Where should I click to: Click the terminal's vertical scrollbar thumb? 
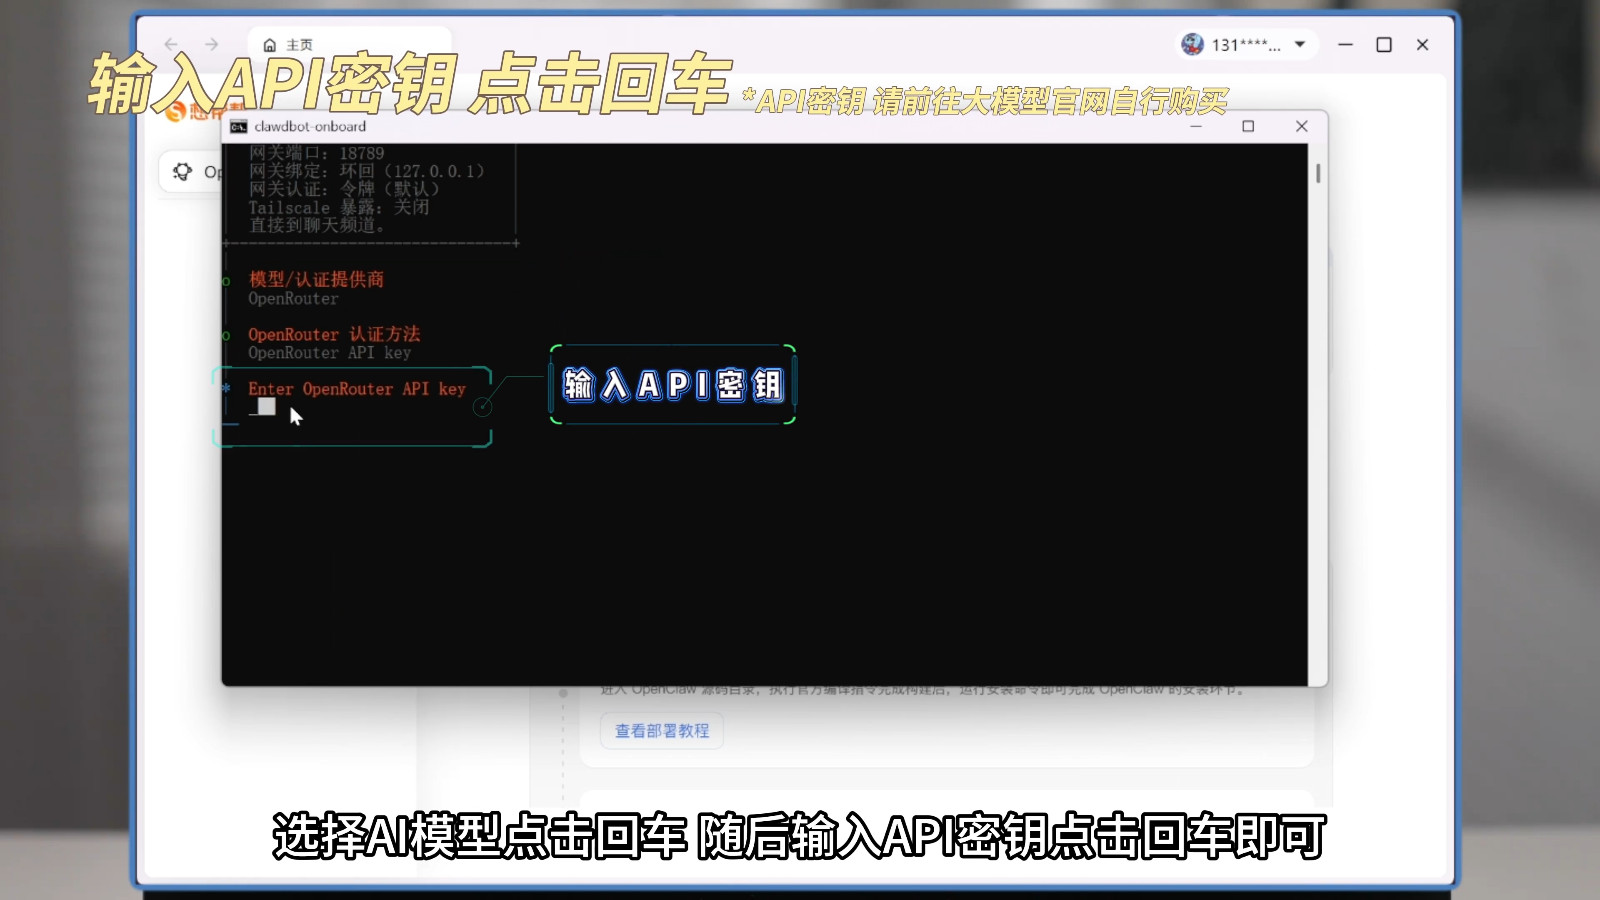[1318, 173]
